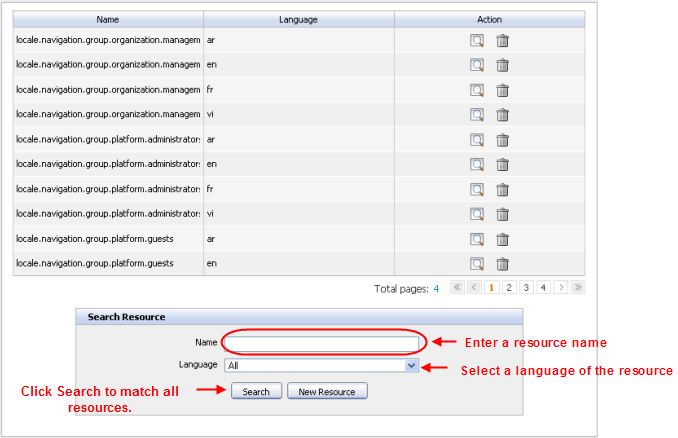678x438 pixels.
Task: Focus the resource Name input field
Action: pyautogui.click(x=321, y=343)
